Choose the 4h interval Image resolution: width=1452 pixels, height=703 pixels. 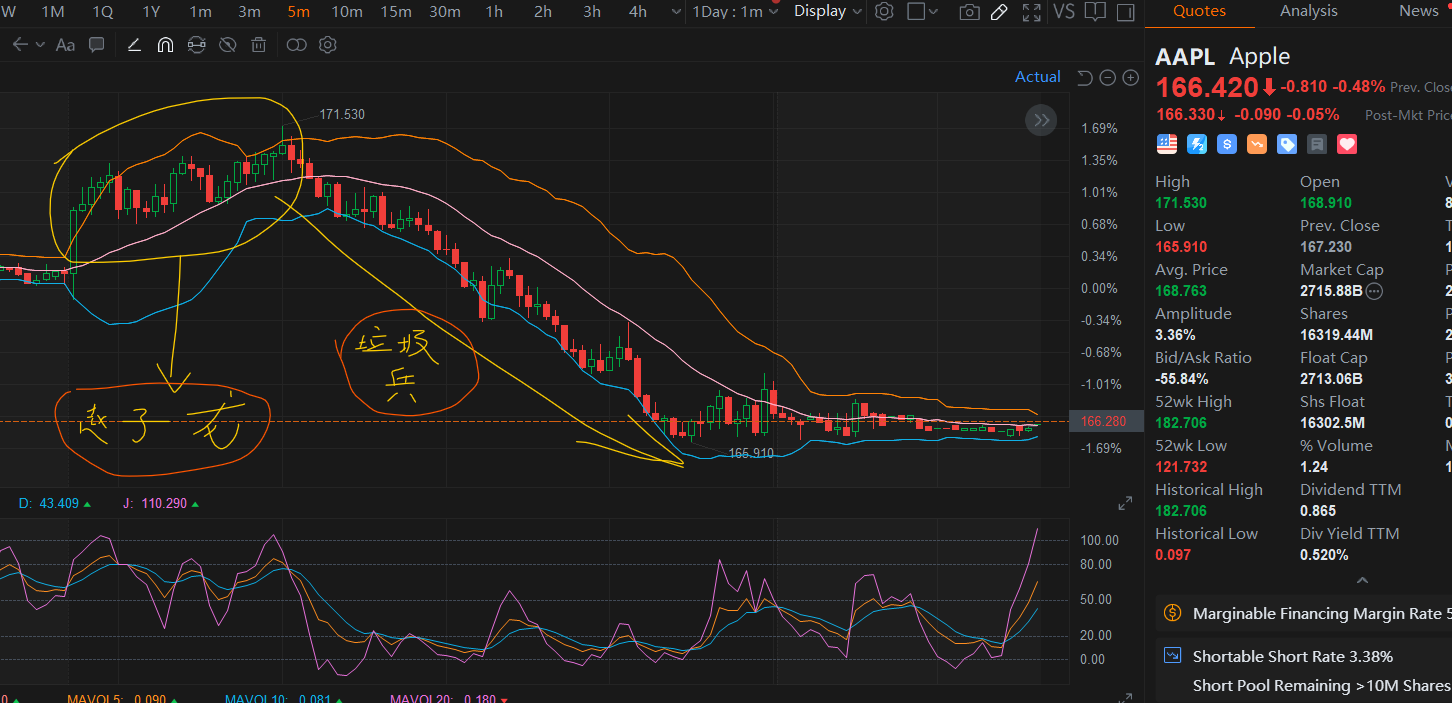(638, 12)
